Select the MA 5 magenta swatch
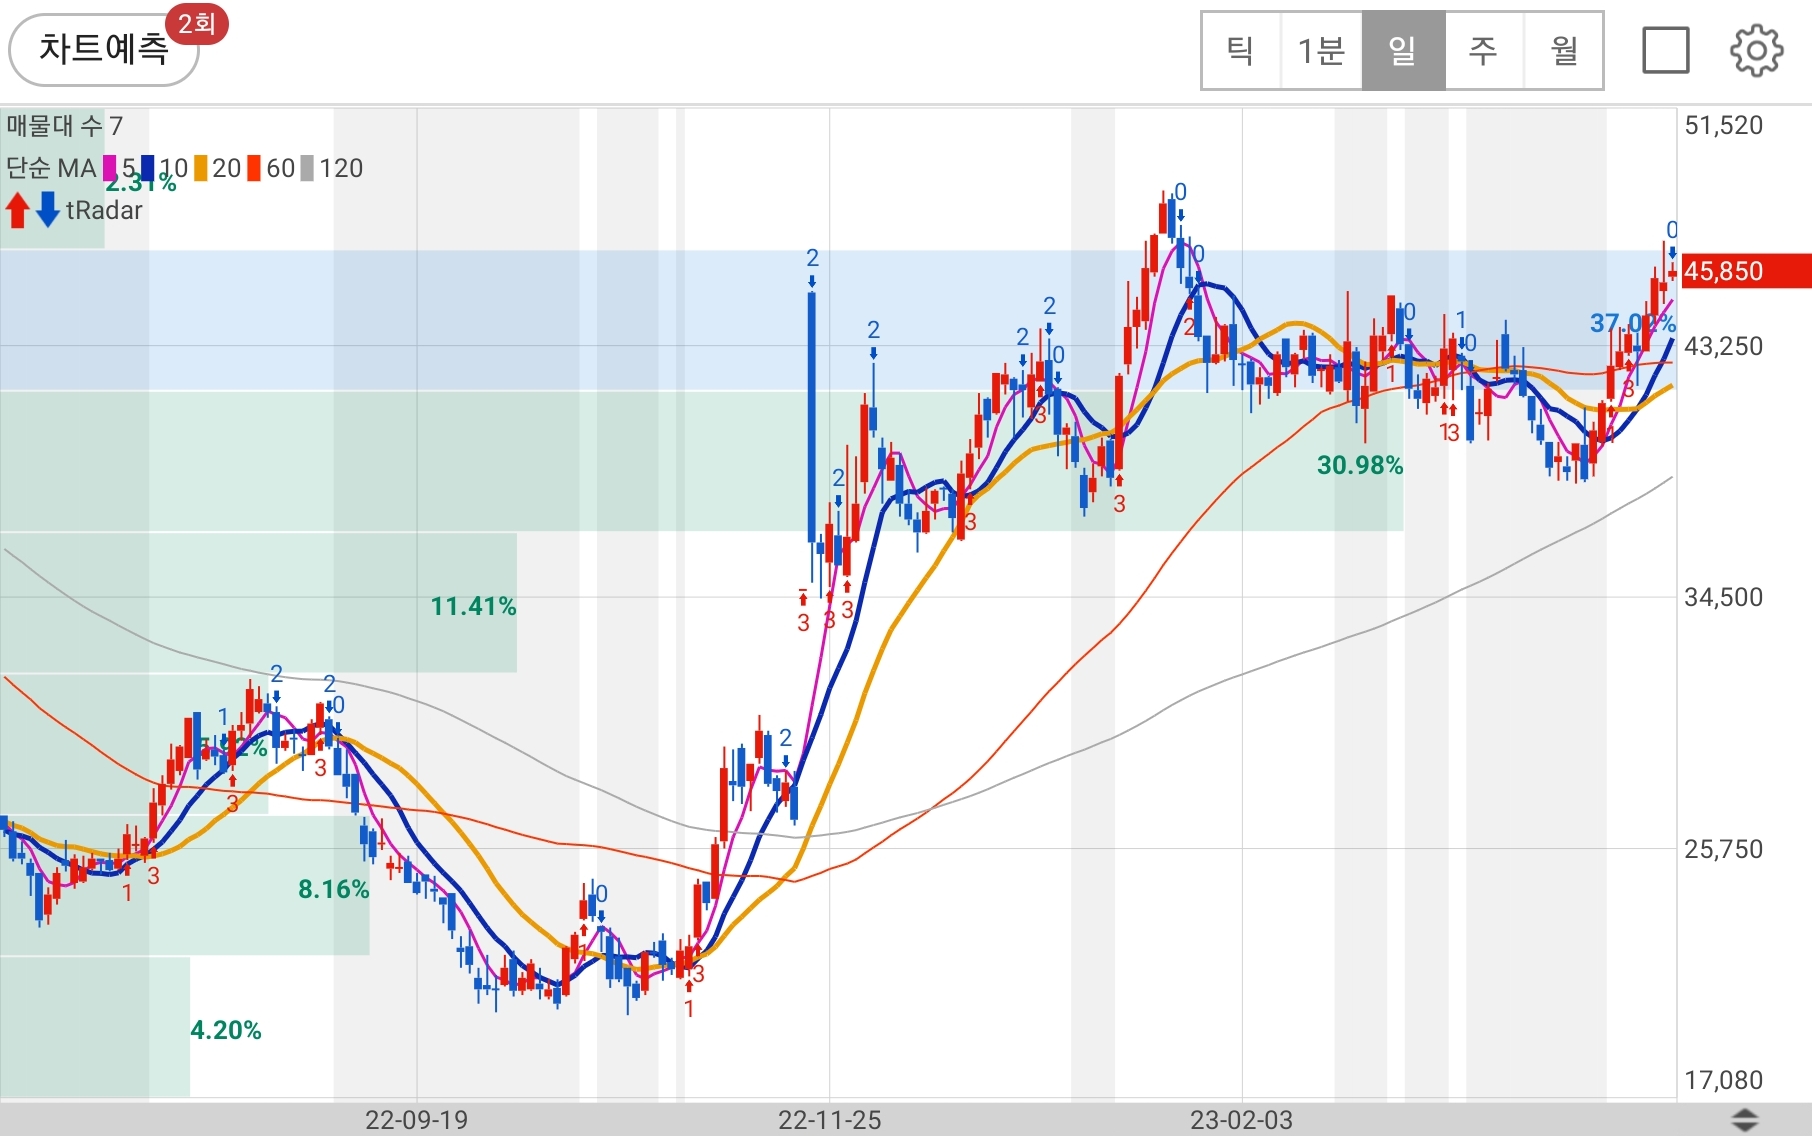Viewport: 1812px width, 1136px height. pos(110,168)
